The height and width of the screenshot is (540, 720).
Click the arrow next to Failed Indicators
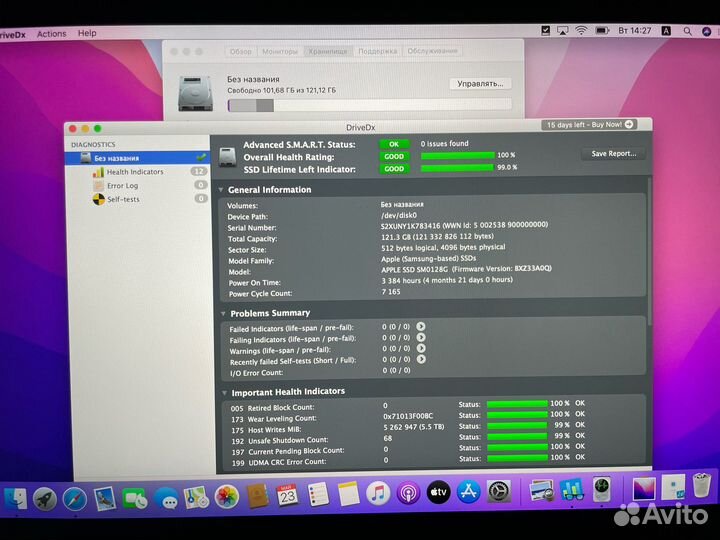[x=421, y=326]
